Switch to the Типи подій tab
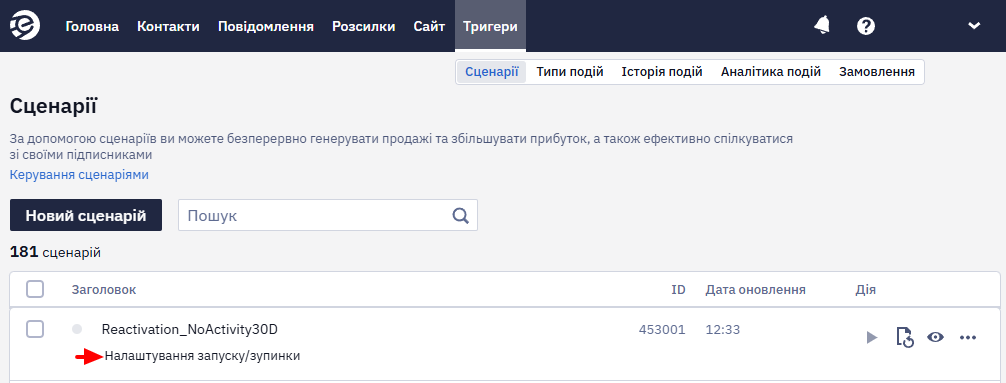1006x383 pixels. 570,72
